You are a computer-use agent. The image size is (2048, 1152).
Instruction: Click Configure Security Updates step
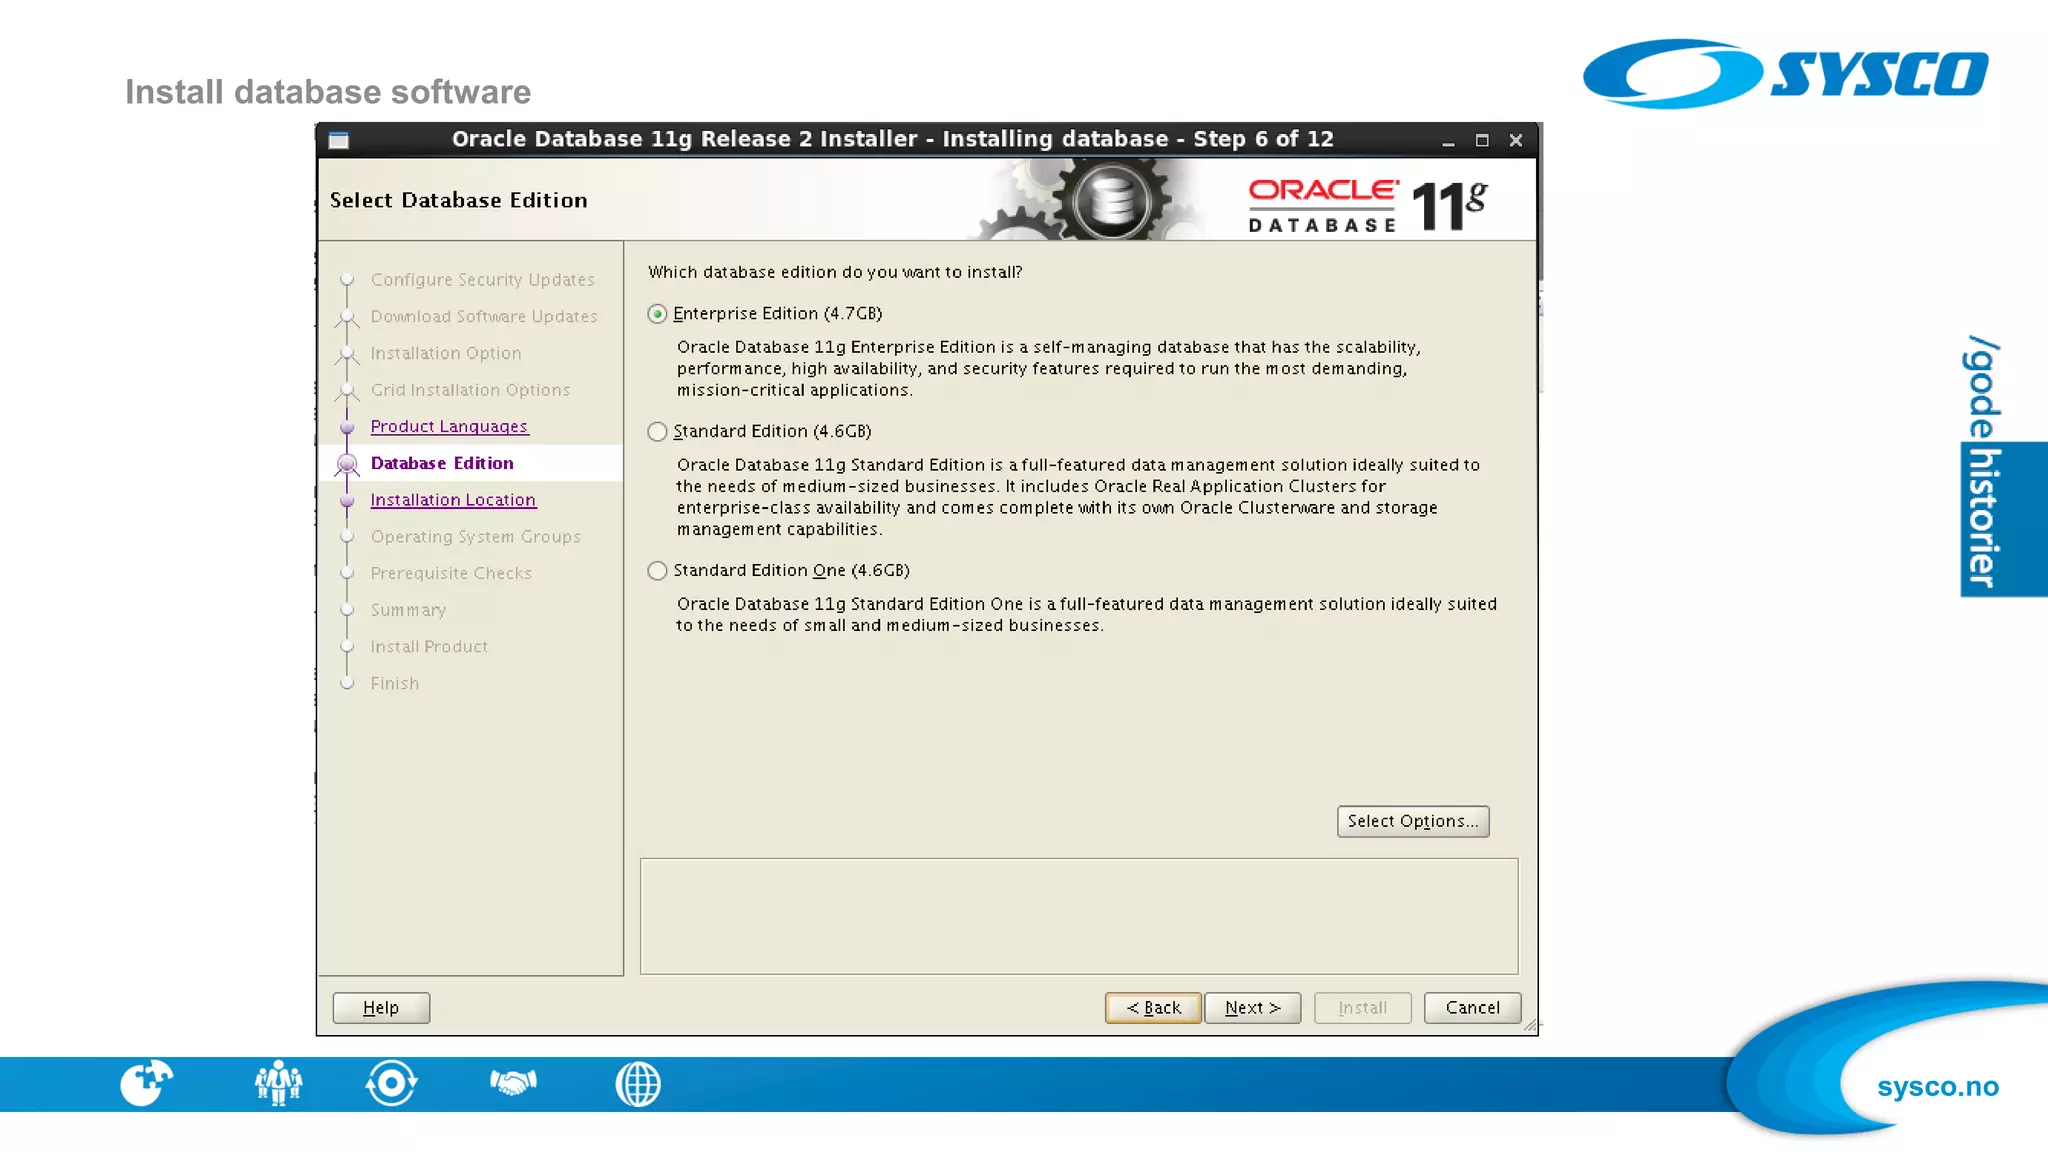(x=483, y=280)
